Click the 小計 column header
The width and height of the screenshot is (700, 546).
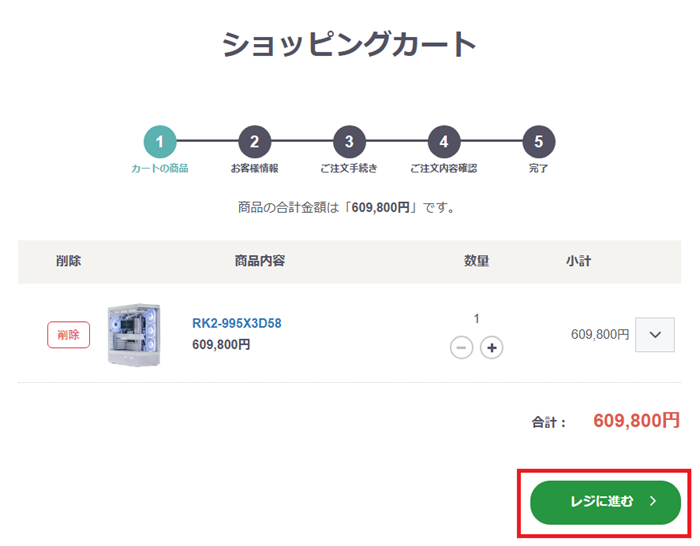pos(579,261)
